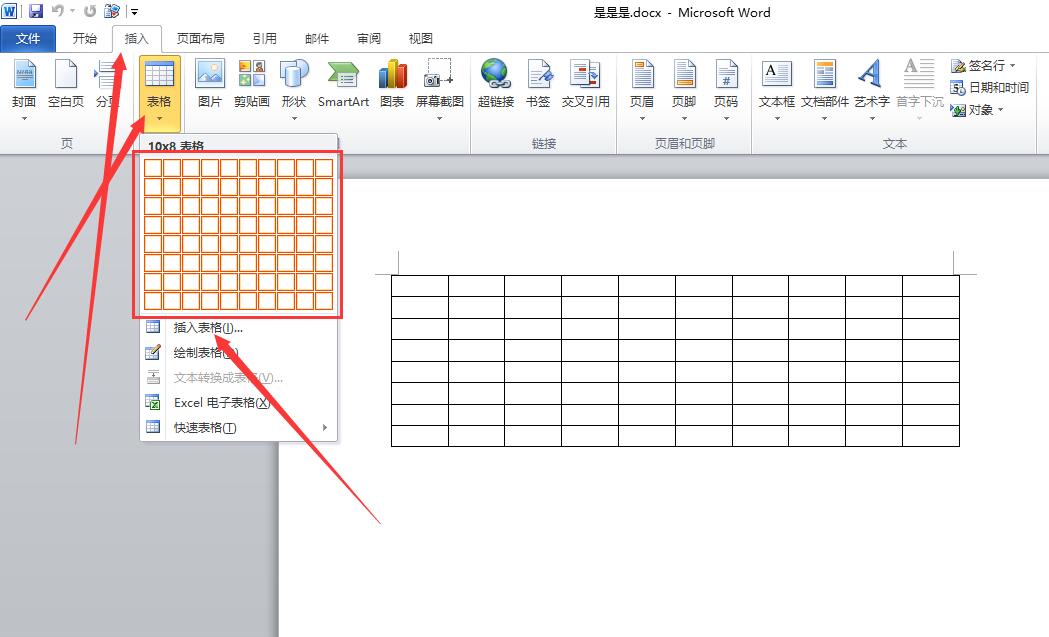Expand the 页码 dropdown arrow

coord(726,119)
